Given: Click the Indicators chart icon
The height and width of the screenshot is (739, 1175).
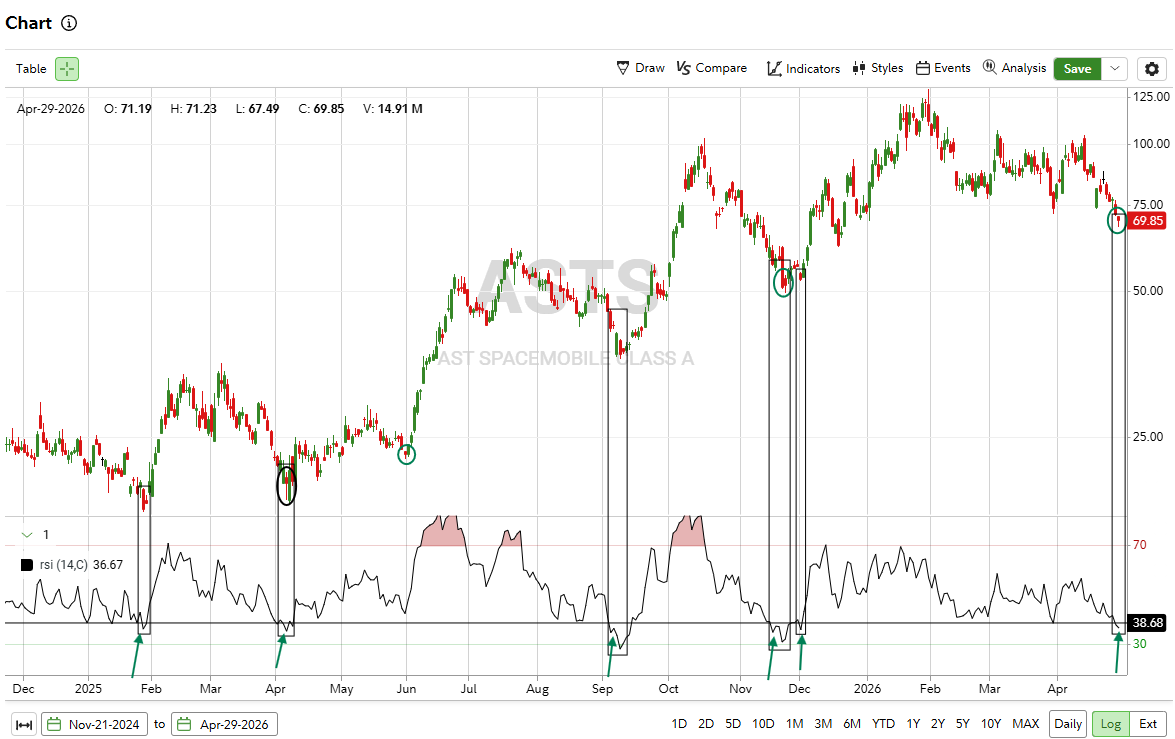Looking at the screenshot, I should point(774,69).
